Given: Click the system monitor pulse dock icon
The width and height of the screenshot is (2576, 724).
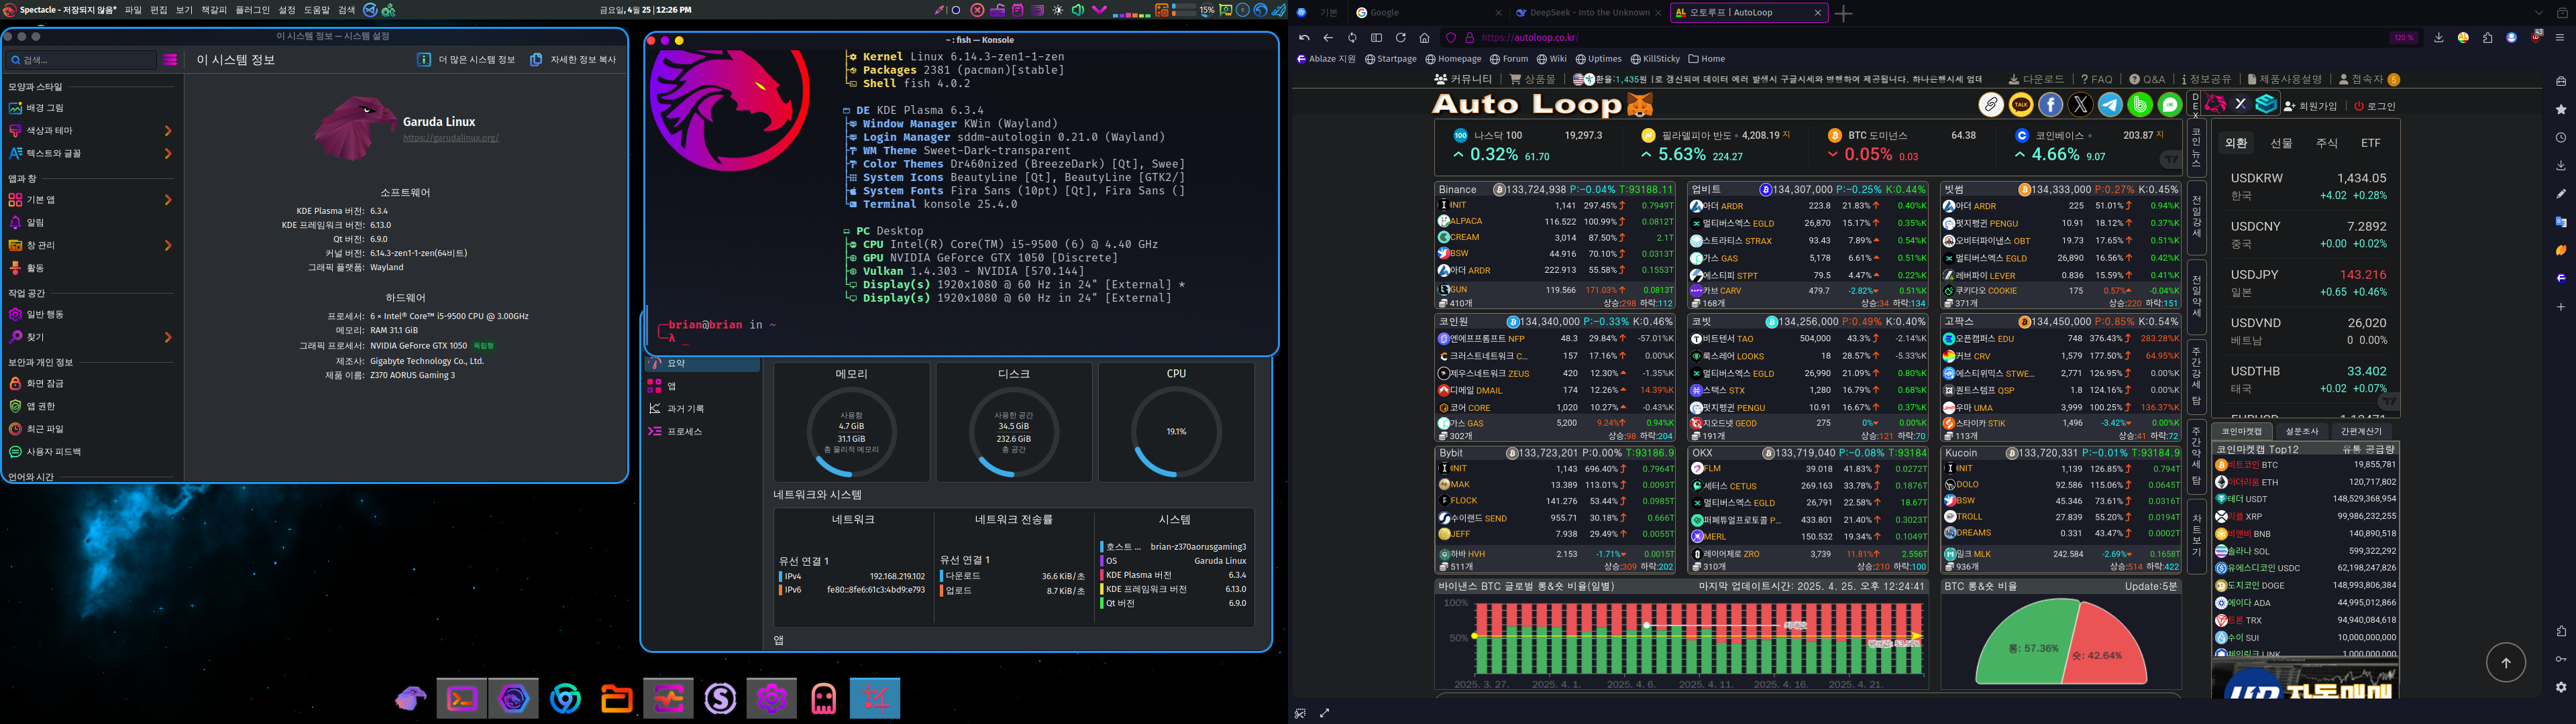Looking at the screenshot, I should 668,699.
